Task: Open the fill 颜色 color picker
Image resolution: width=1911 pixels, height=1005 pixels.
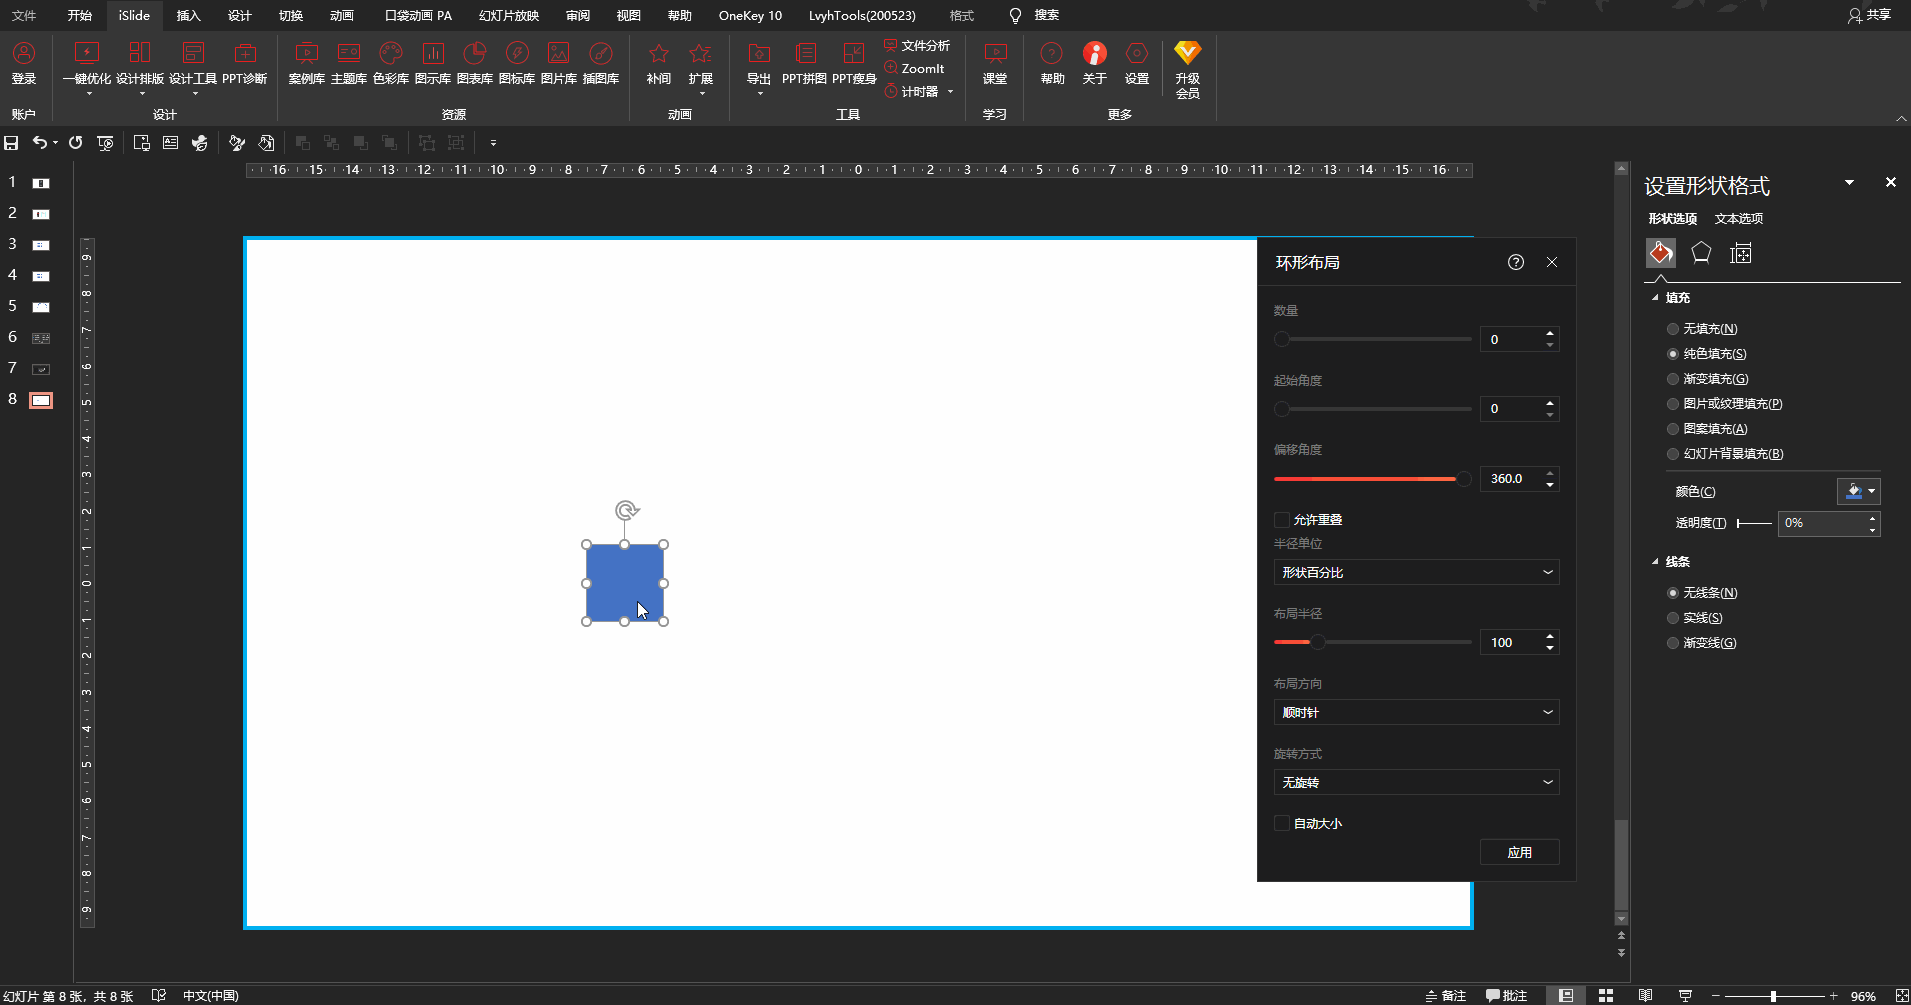Action: click(1858, 491)
